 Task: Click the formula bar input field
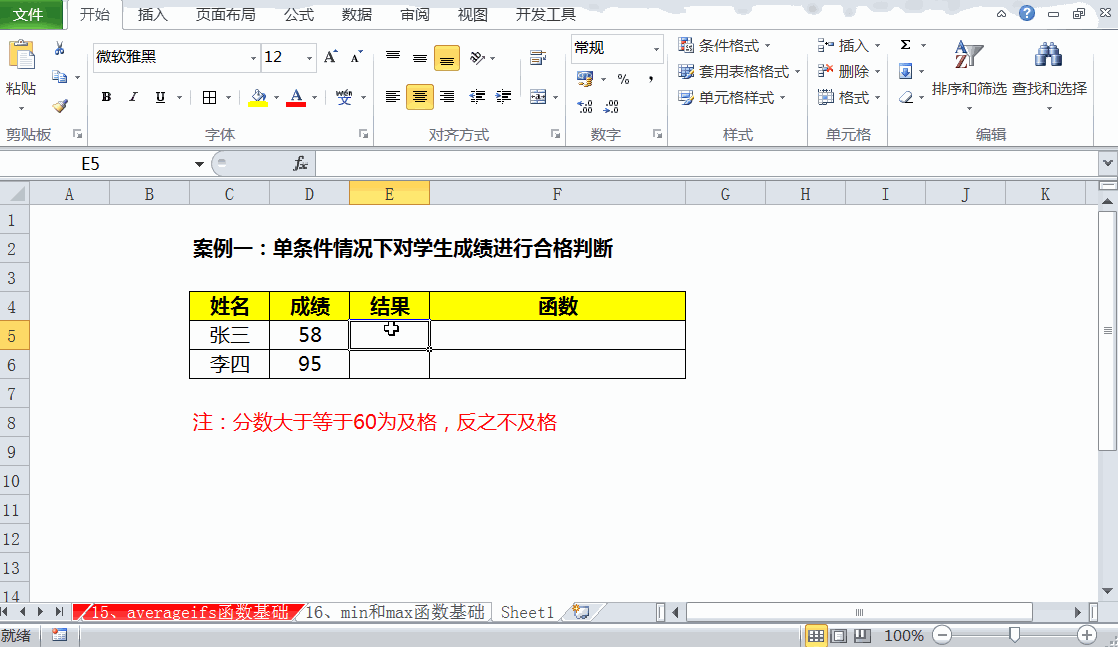click(706, 164)
